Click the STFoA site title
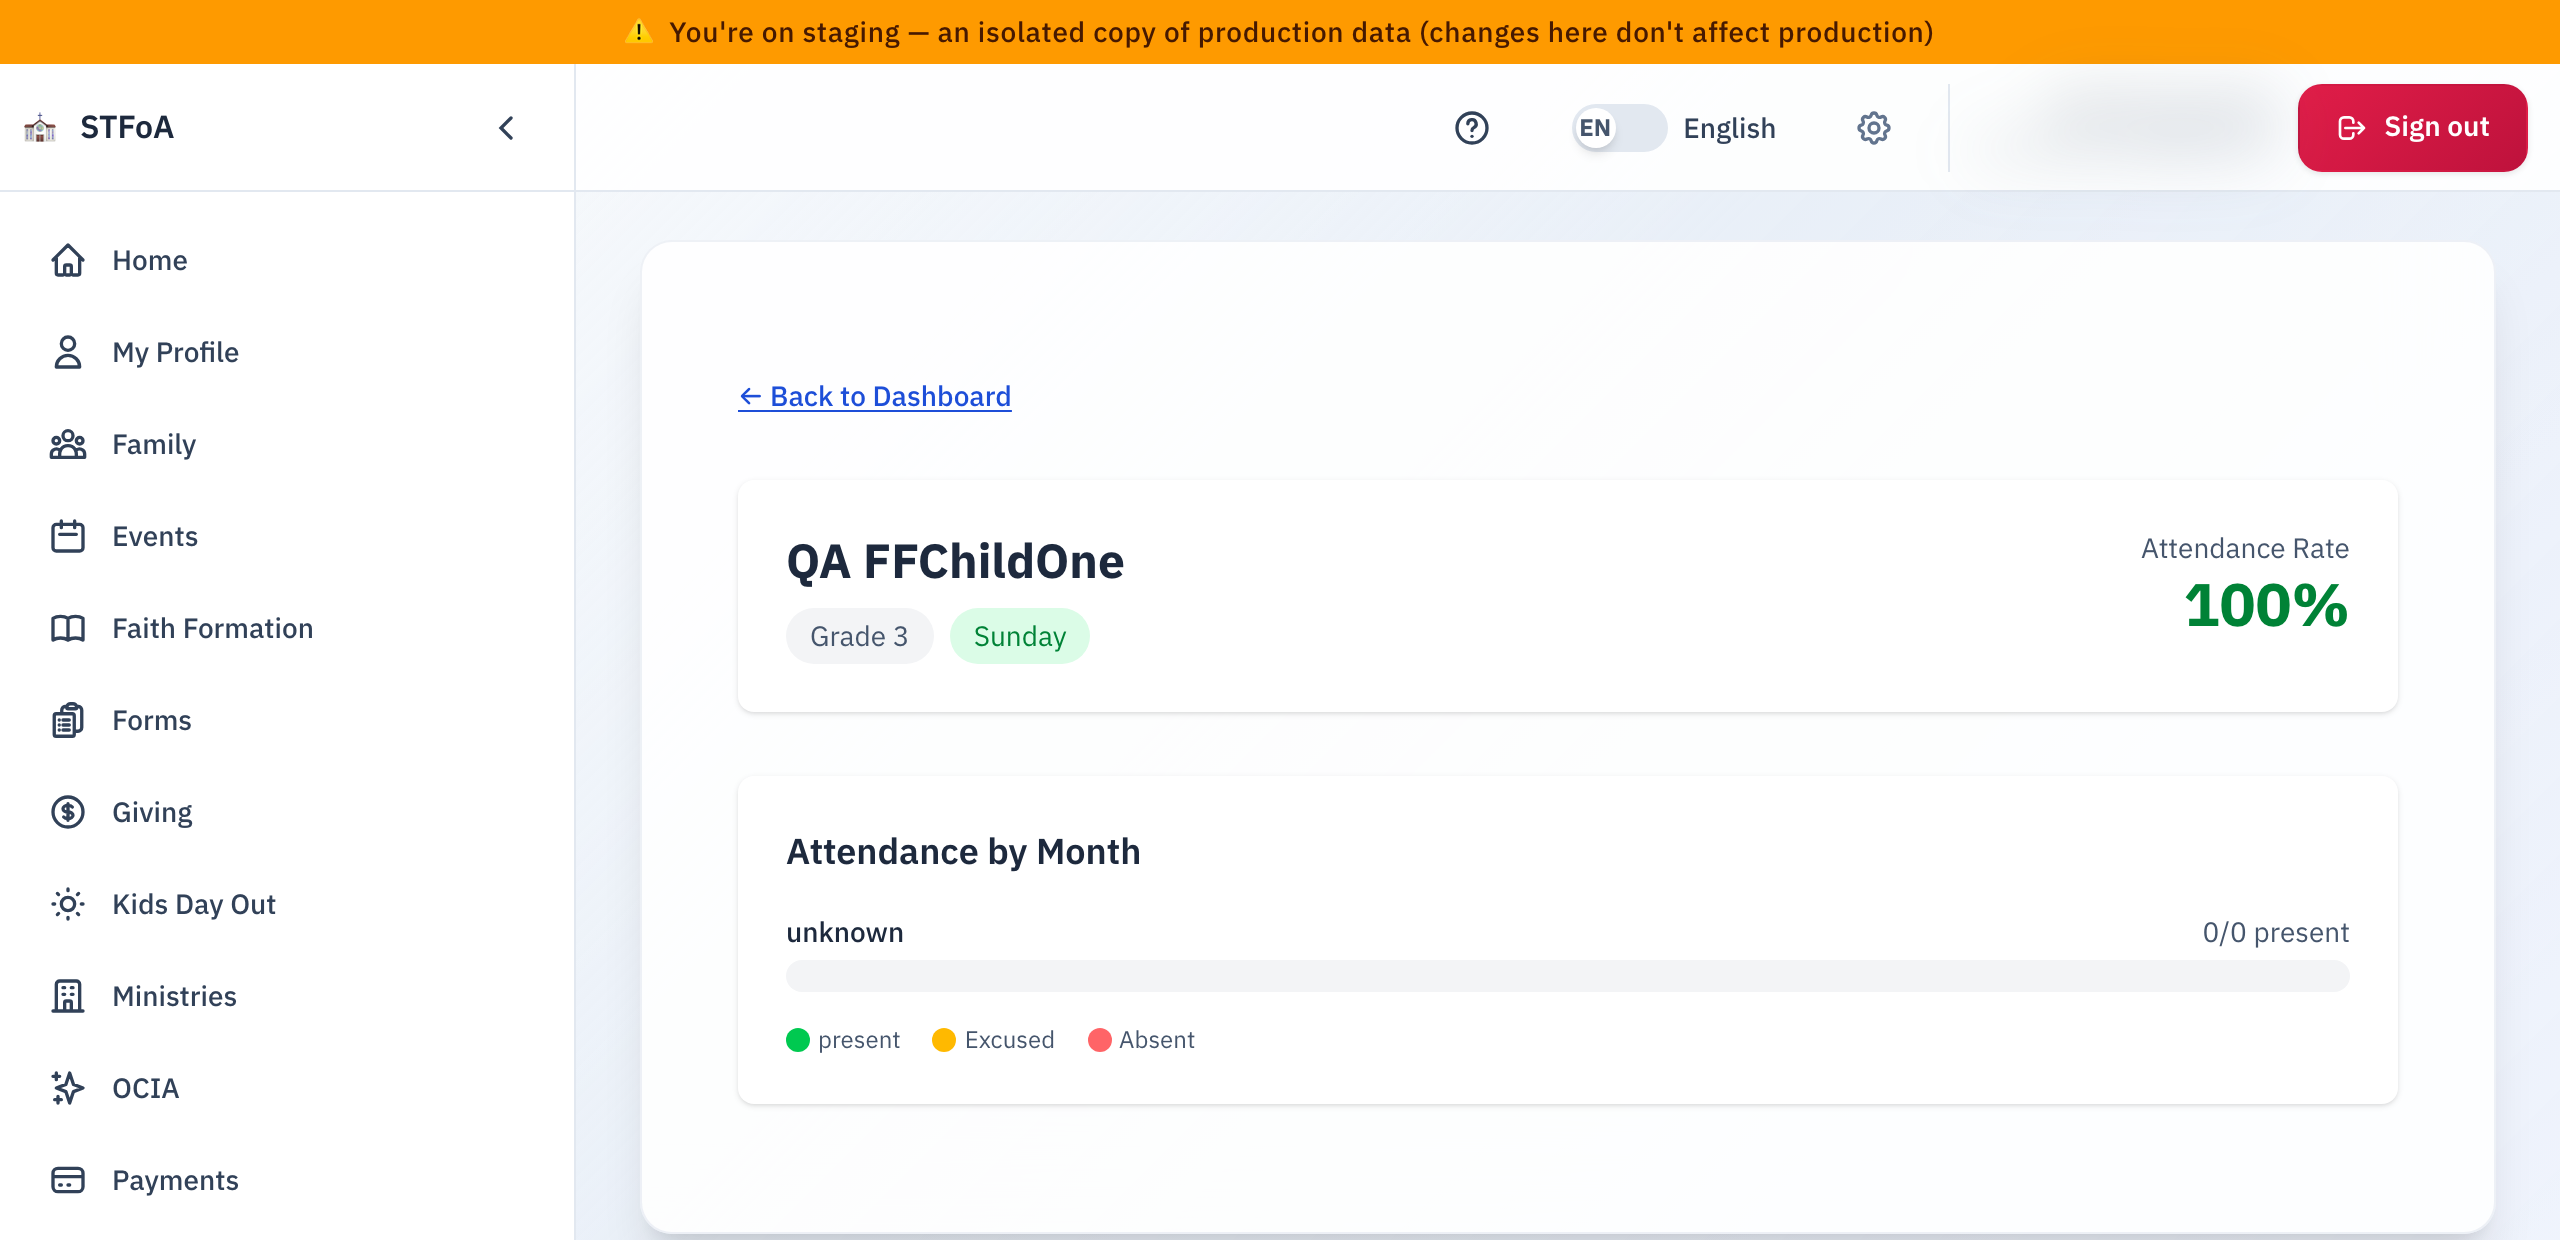 pos(127,127)
